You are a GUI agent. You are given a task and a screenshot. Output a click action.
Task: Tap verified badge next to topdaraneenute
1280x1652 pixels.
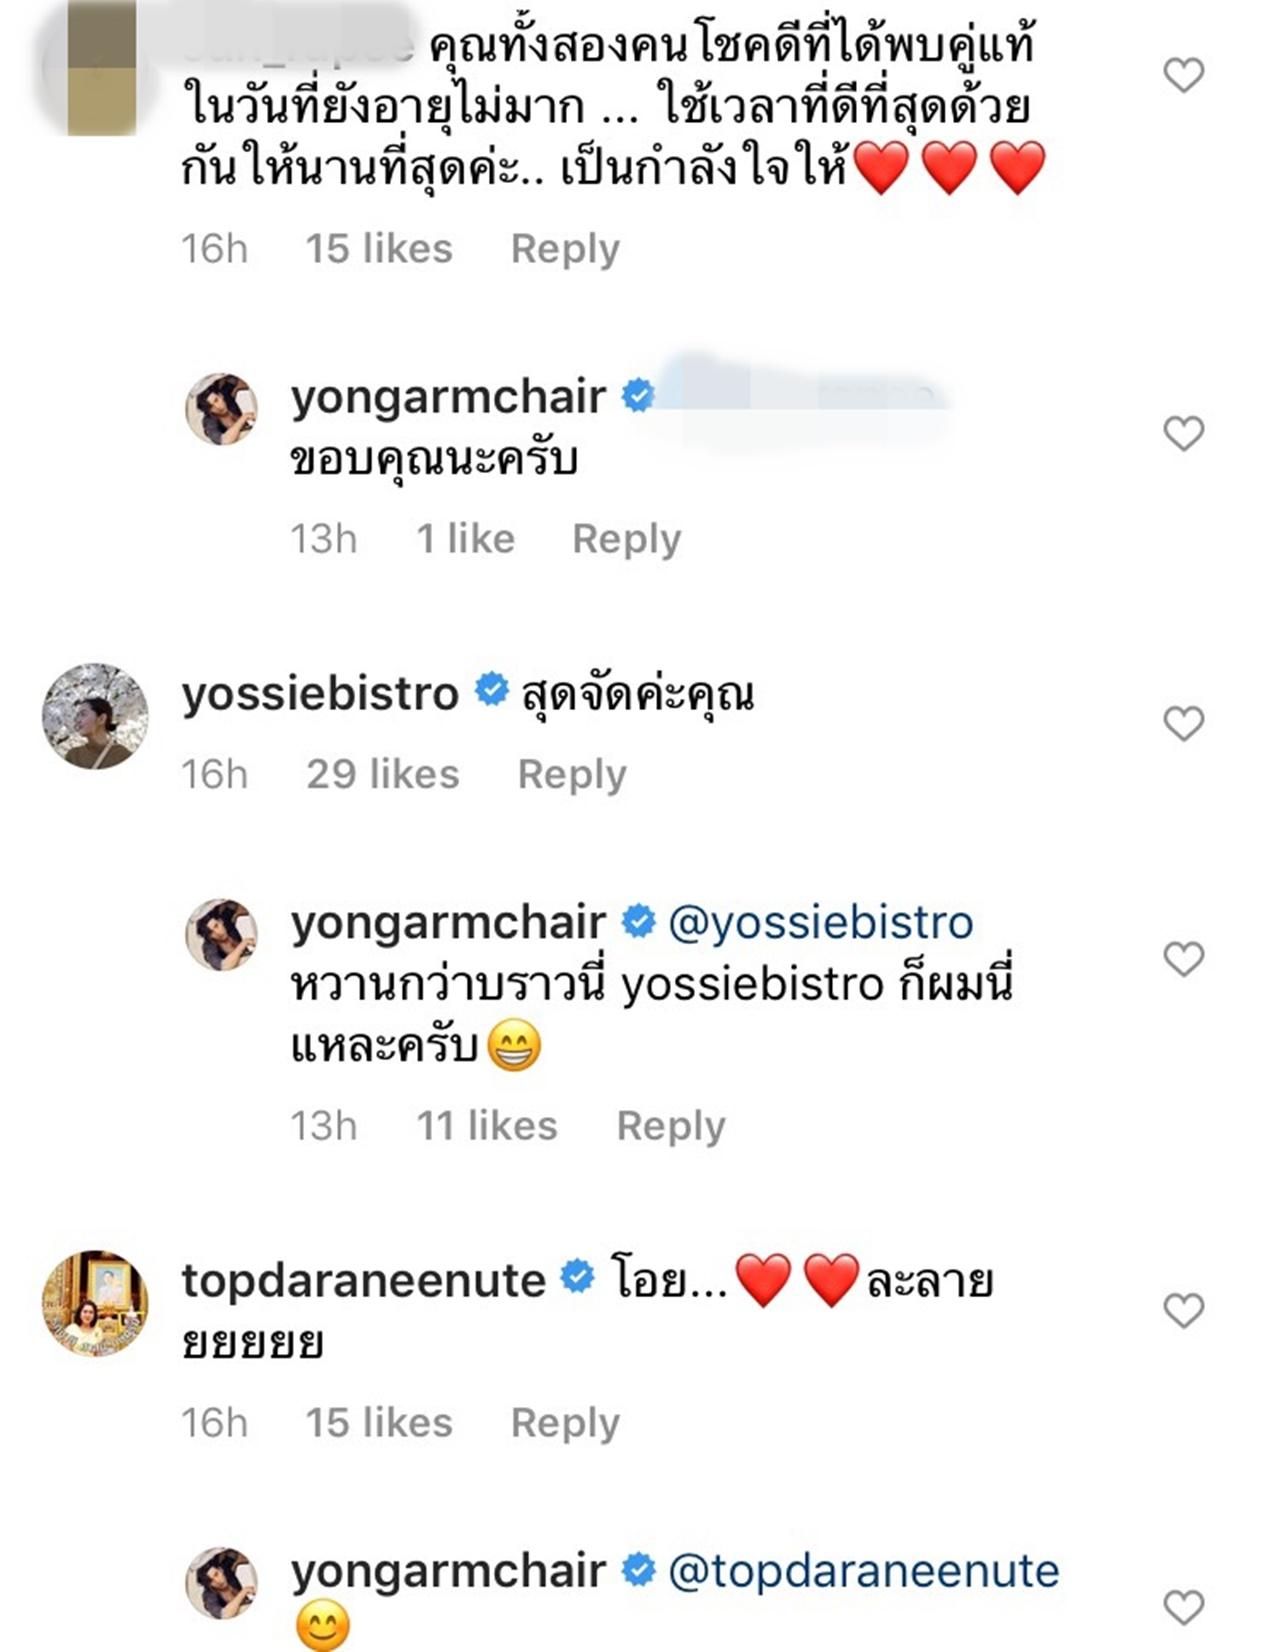[x=577, y=1277]
